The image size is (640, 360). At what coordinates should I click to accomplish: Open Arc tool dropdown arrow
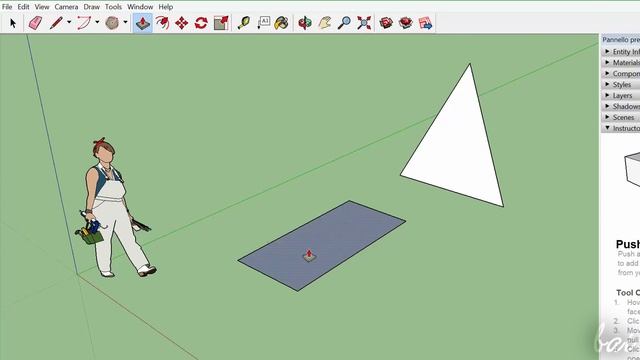(97, 22)
